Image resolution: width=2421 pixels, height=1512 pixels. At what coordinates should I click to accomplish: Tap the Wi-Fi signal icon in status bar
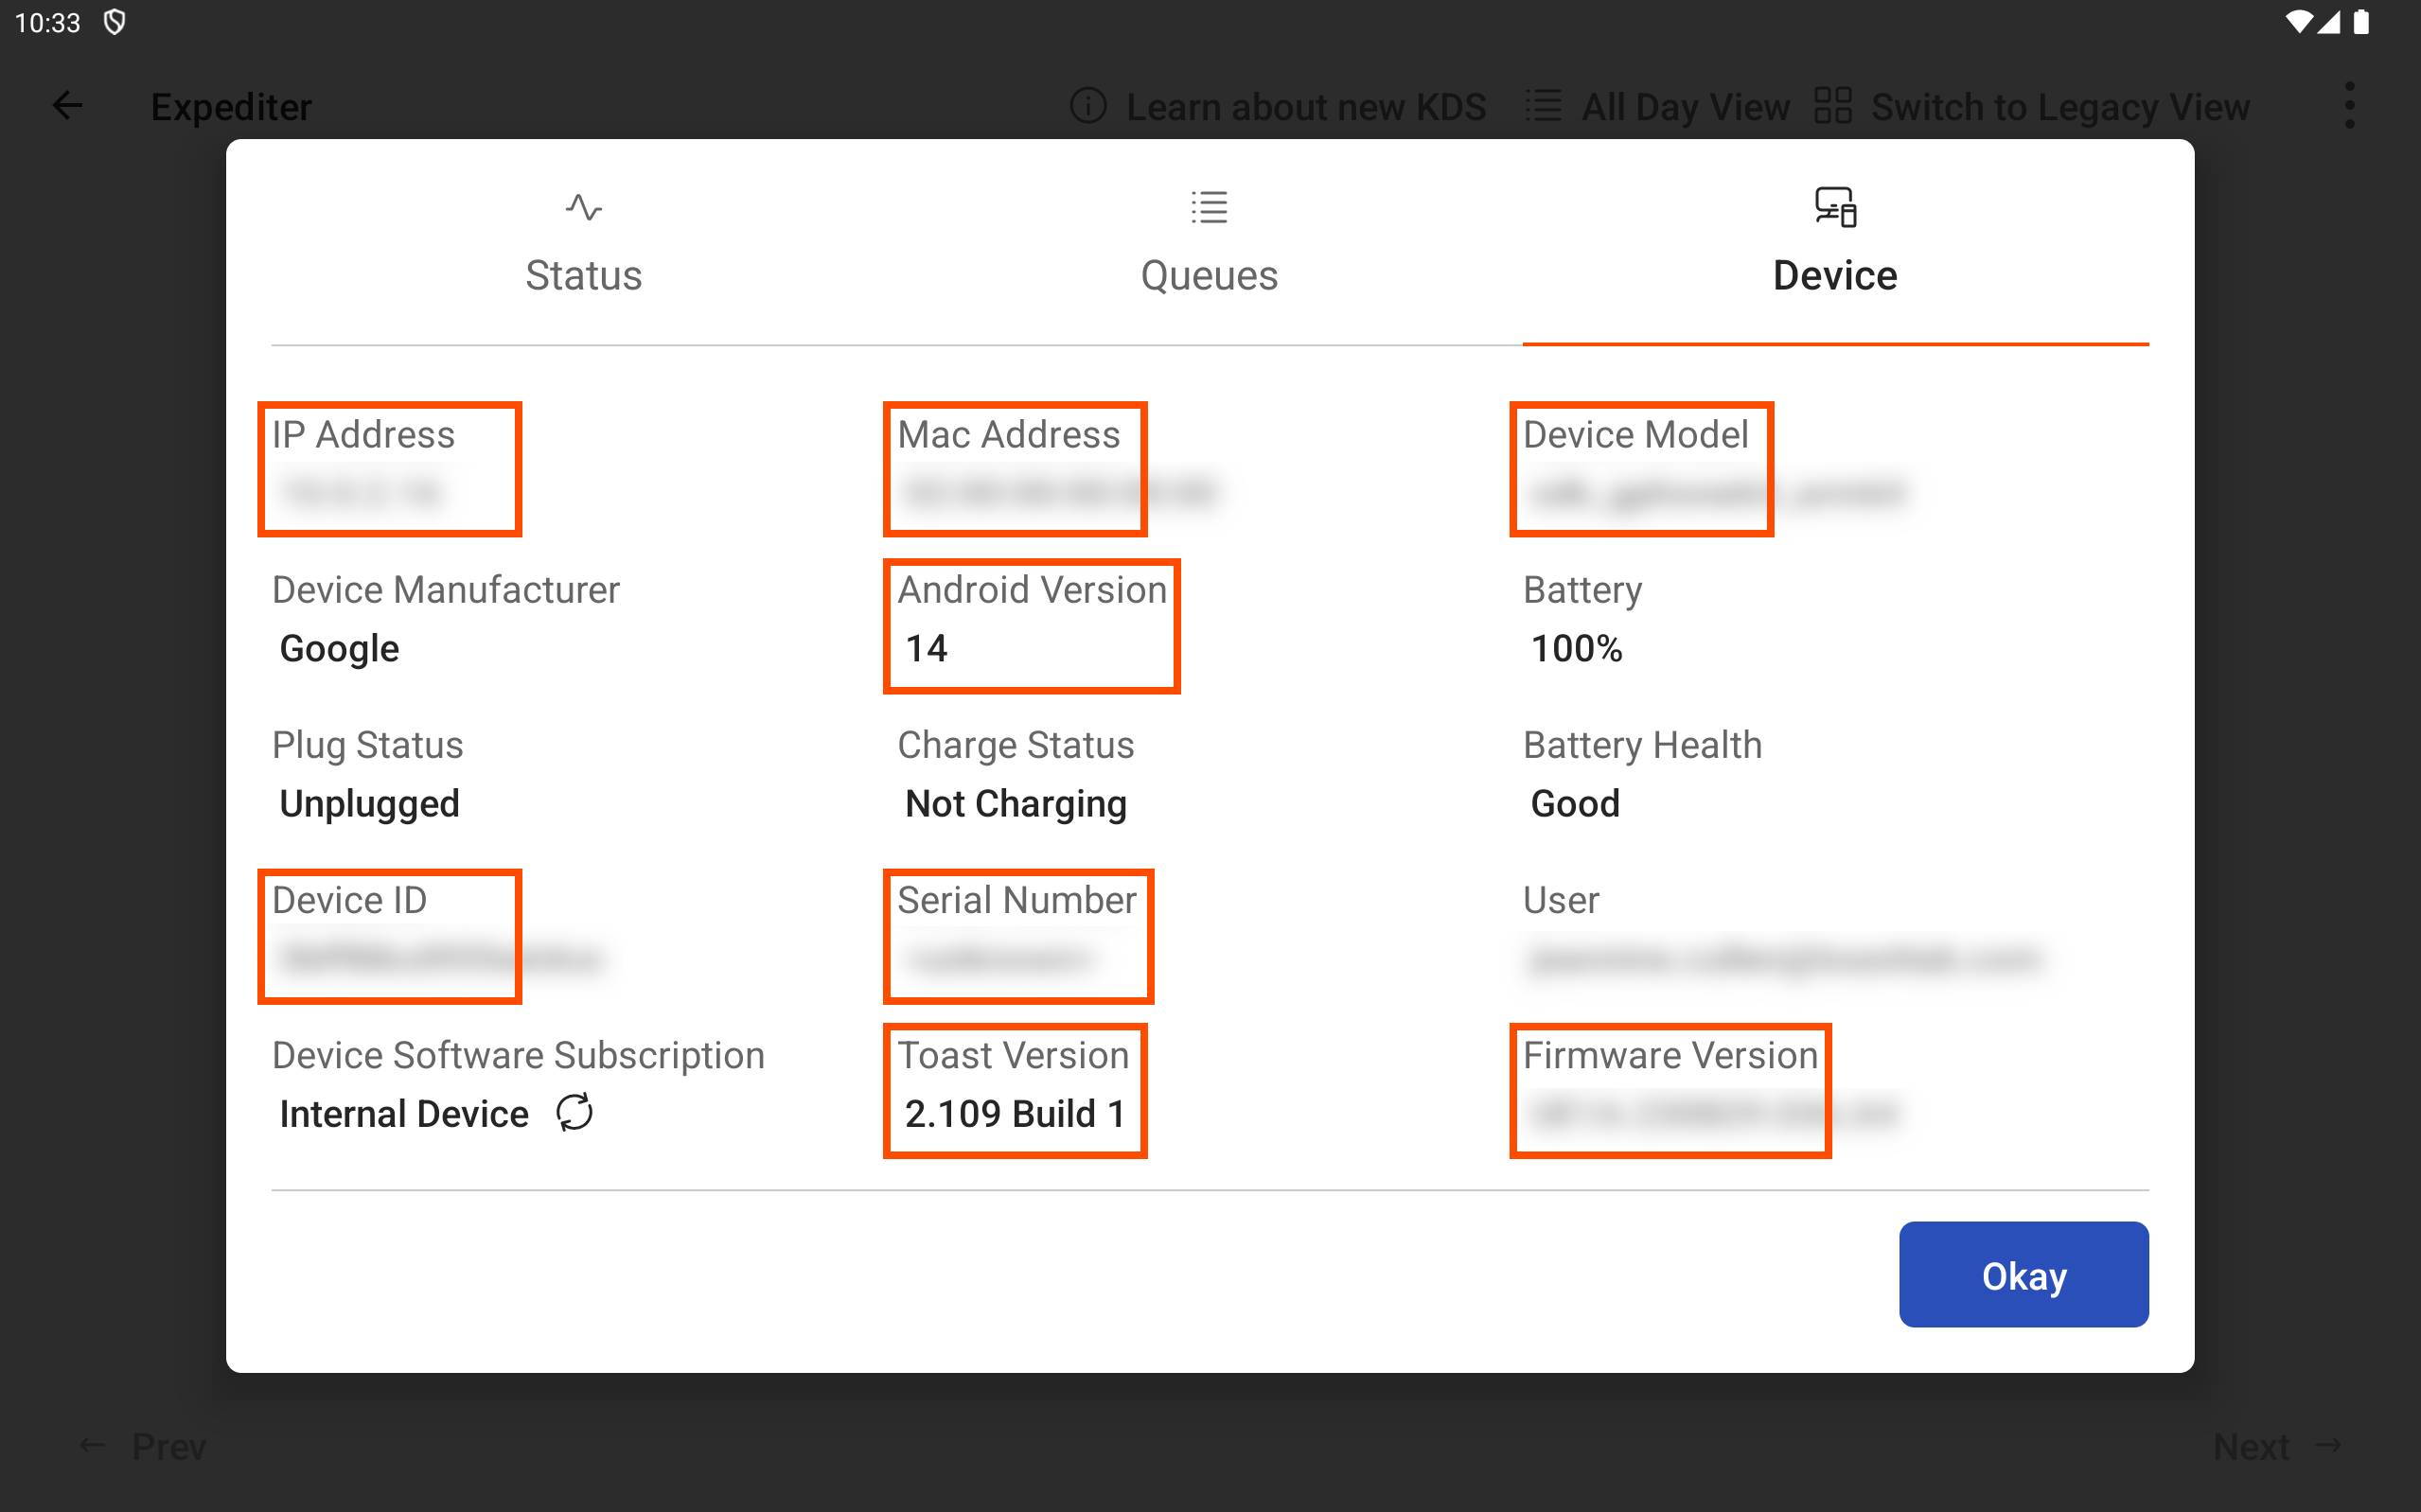coord(2299,22)
